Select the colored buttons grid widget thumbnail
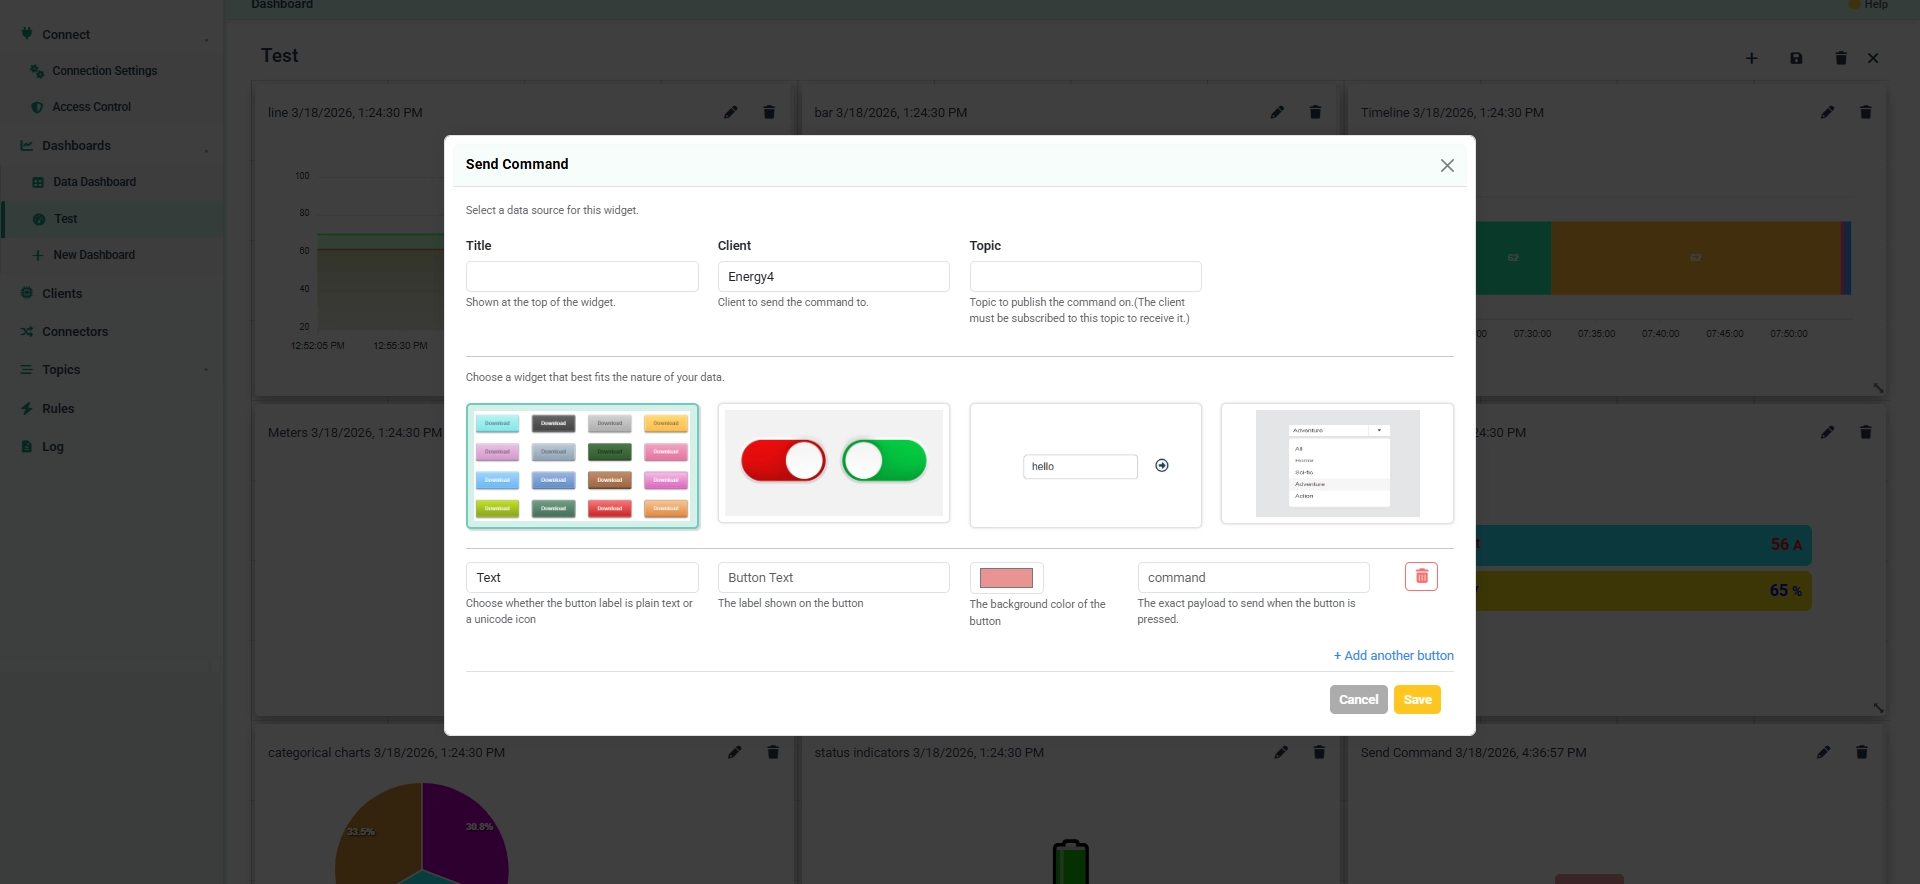This screenshot has width=1920, height=884. click(x=582, y=466)
